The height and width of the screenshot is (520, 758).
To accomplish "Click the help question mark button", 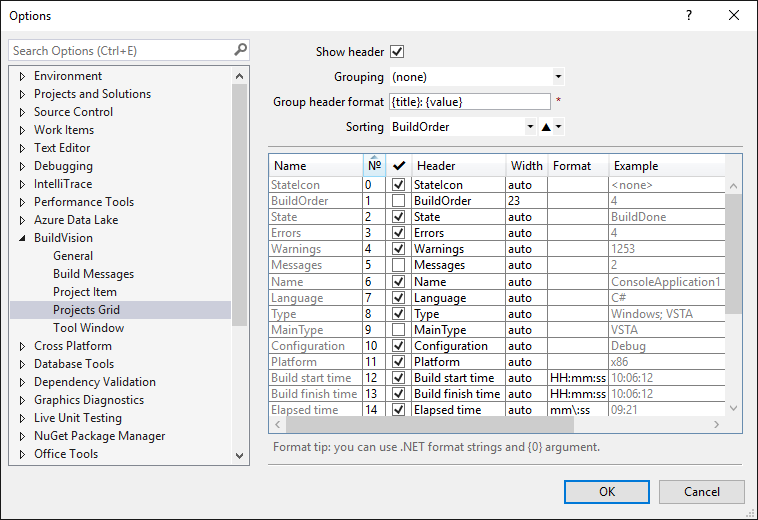I will tap(688, 16).
